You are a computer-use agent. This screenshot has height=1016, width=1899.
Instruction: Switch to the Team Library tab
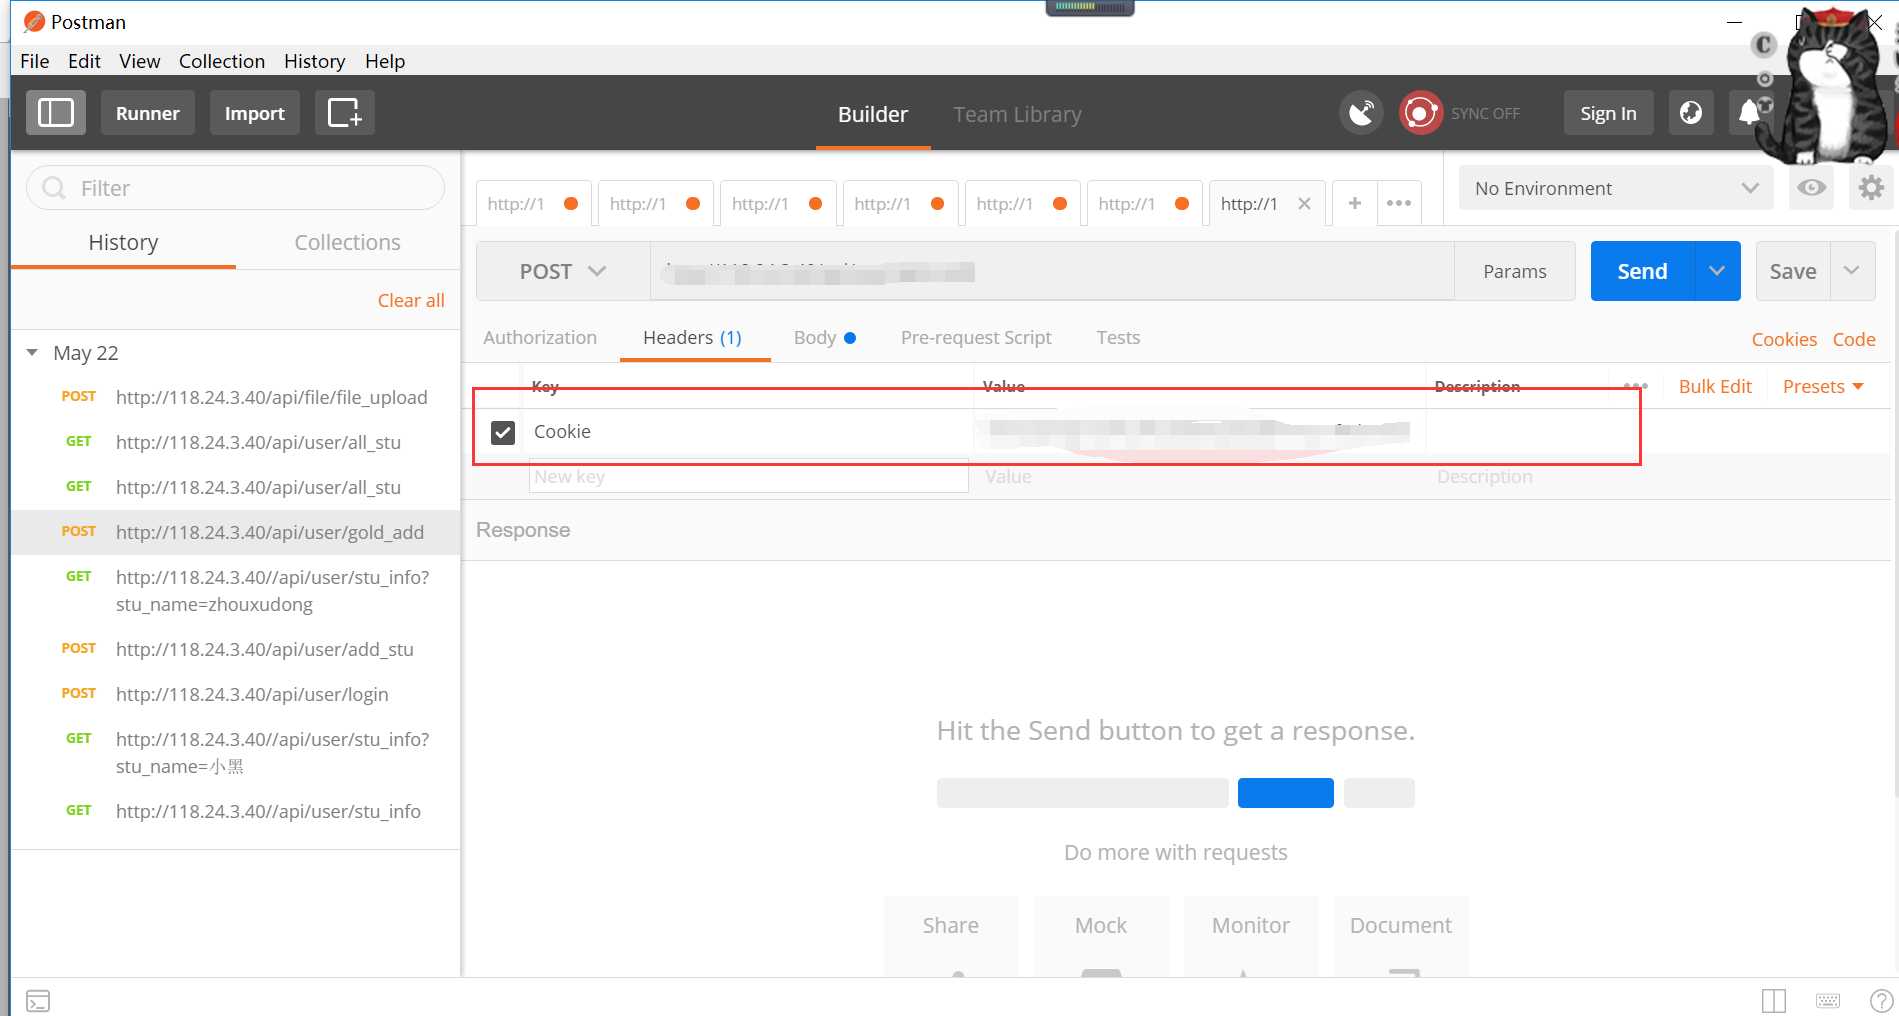coord(1017,114)
